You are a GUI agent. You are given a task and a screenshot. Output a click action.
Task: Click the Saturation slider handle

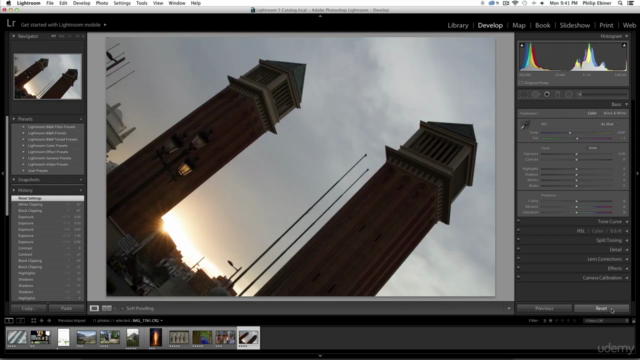(x=576, y=212)
